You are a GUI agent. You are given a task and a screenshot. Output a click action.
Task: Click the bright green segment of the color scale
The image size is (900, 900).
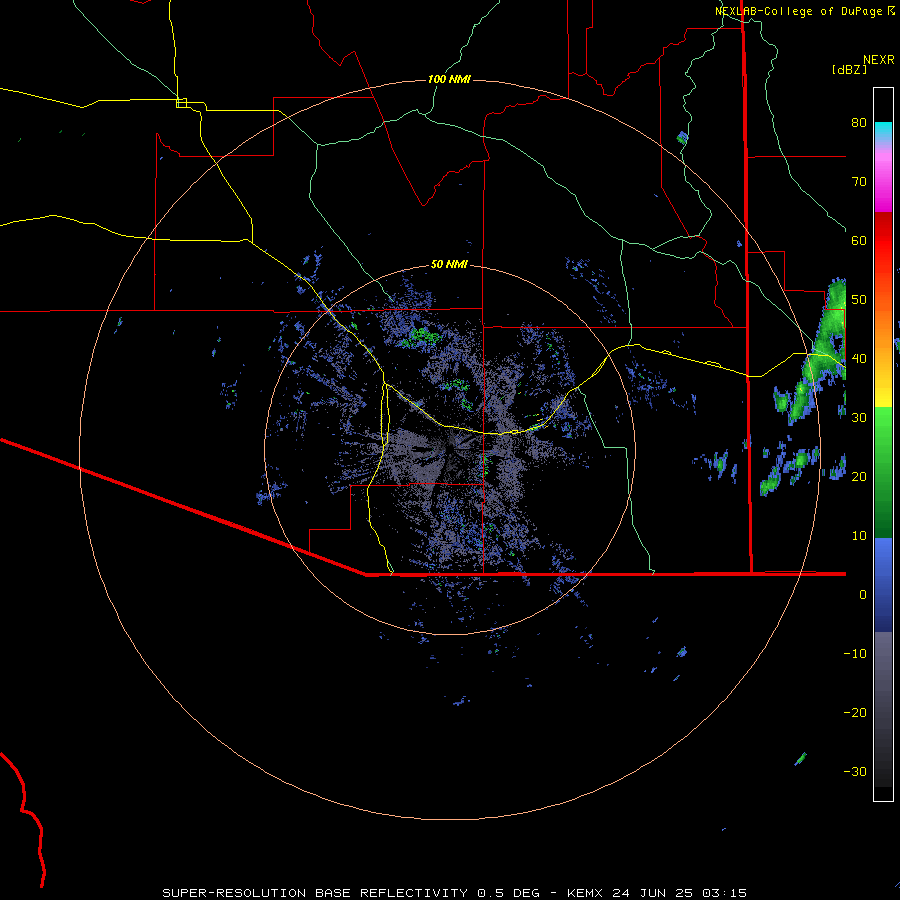click(x=883, y=428)
